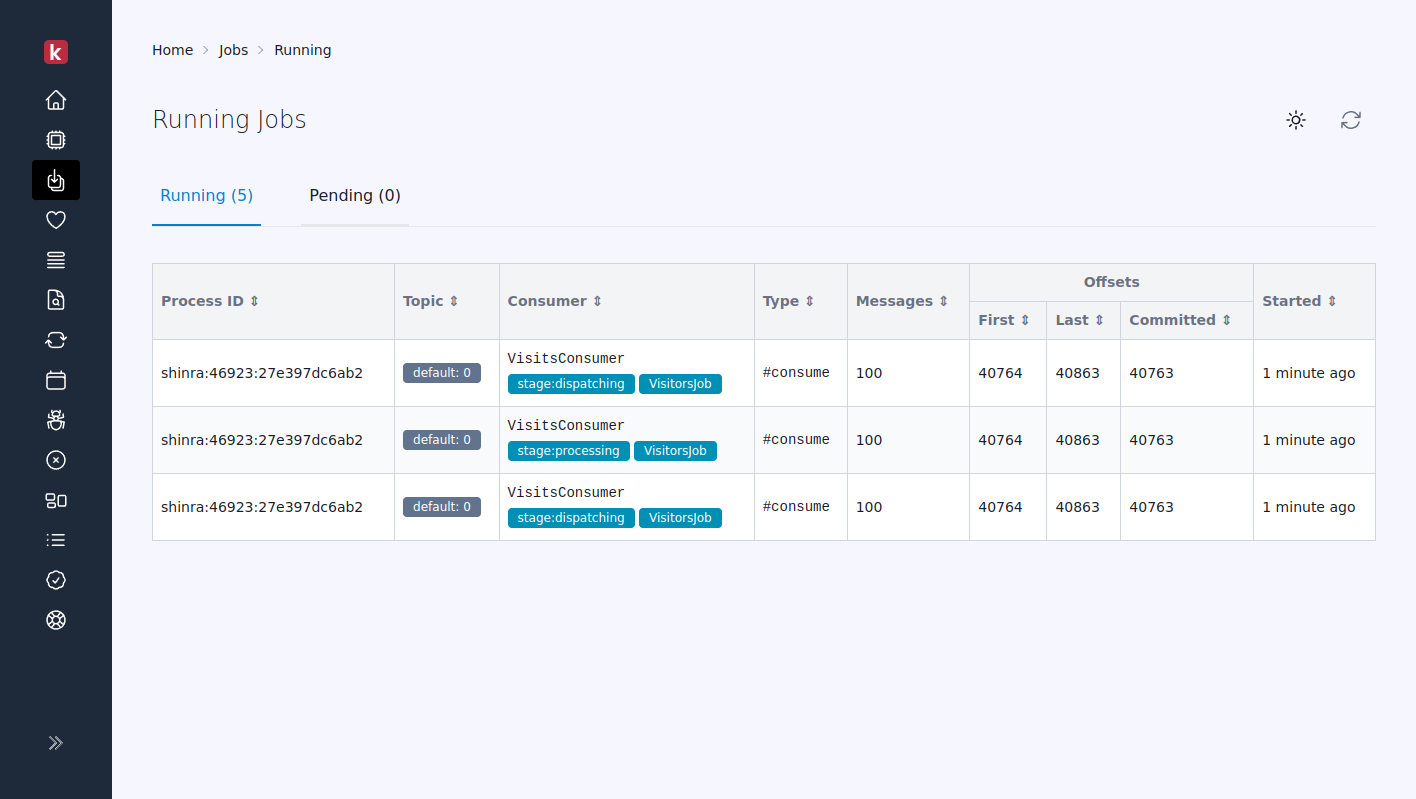Image resolution: width=1416 pixels, height=799 pixels.
Task: Click the stage:processing badge
Action: pyautogui.click(x=569, y=451)
